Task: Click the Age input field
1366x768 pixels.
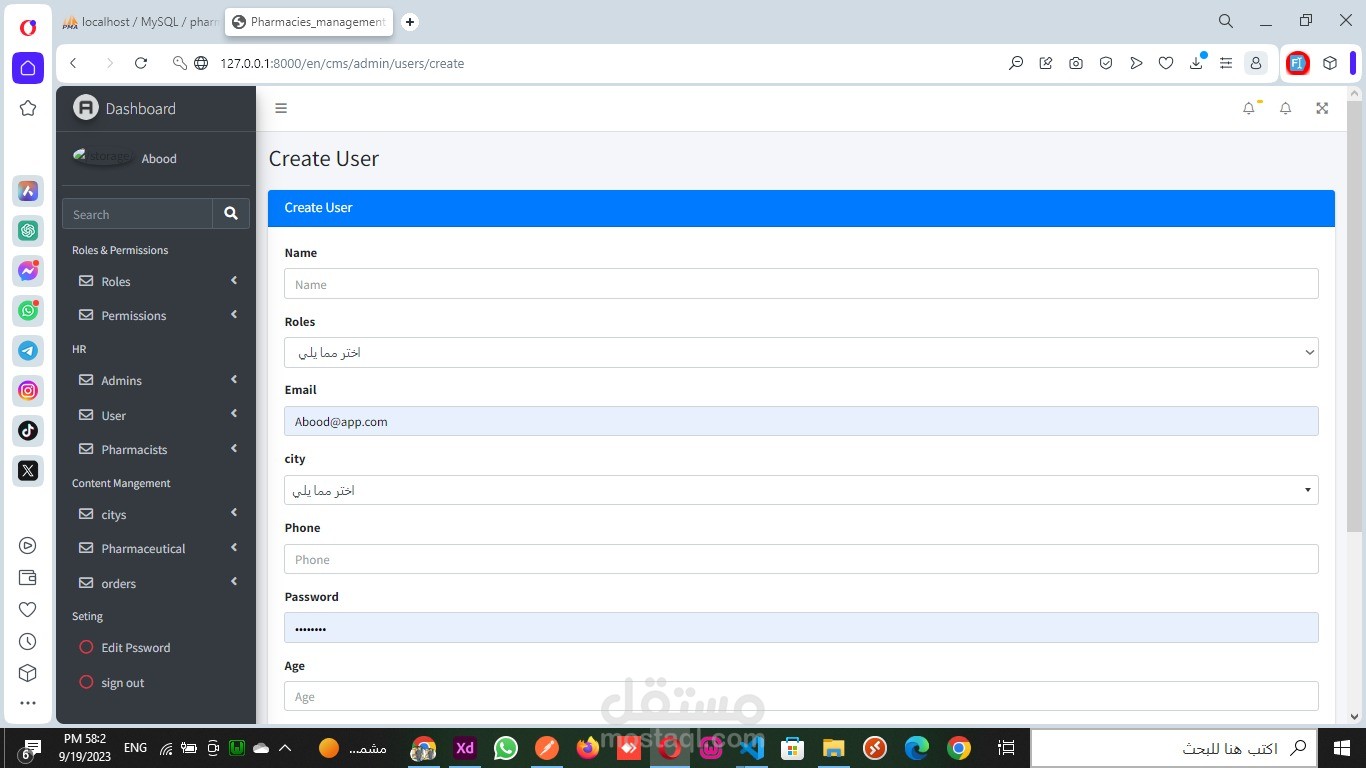Action: (x=801, y=696)
